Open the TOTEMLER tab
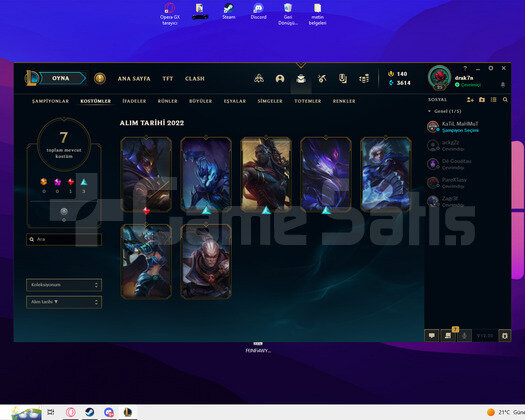Screen dimensions: 525x420 pyautogui.click(x=307, y=101)
